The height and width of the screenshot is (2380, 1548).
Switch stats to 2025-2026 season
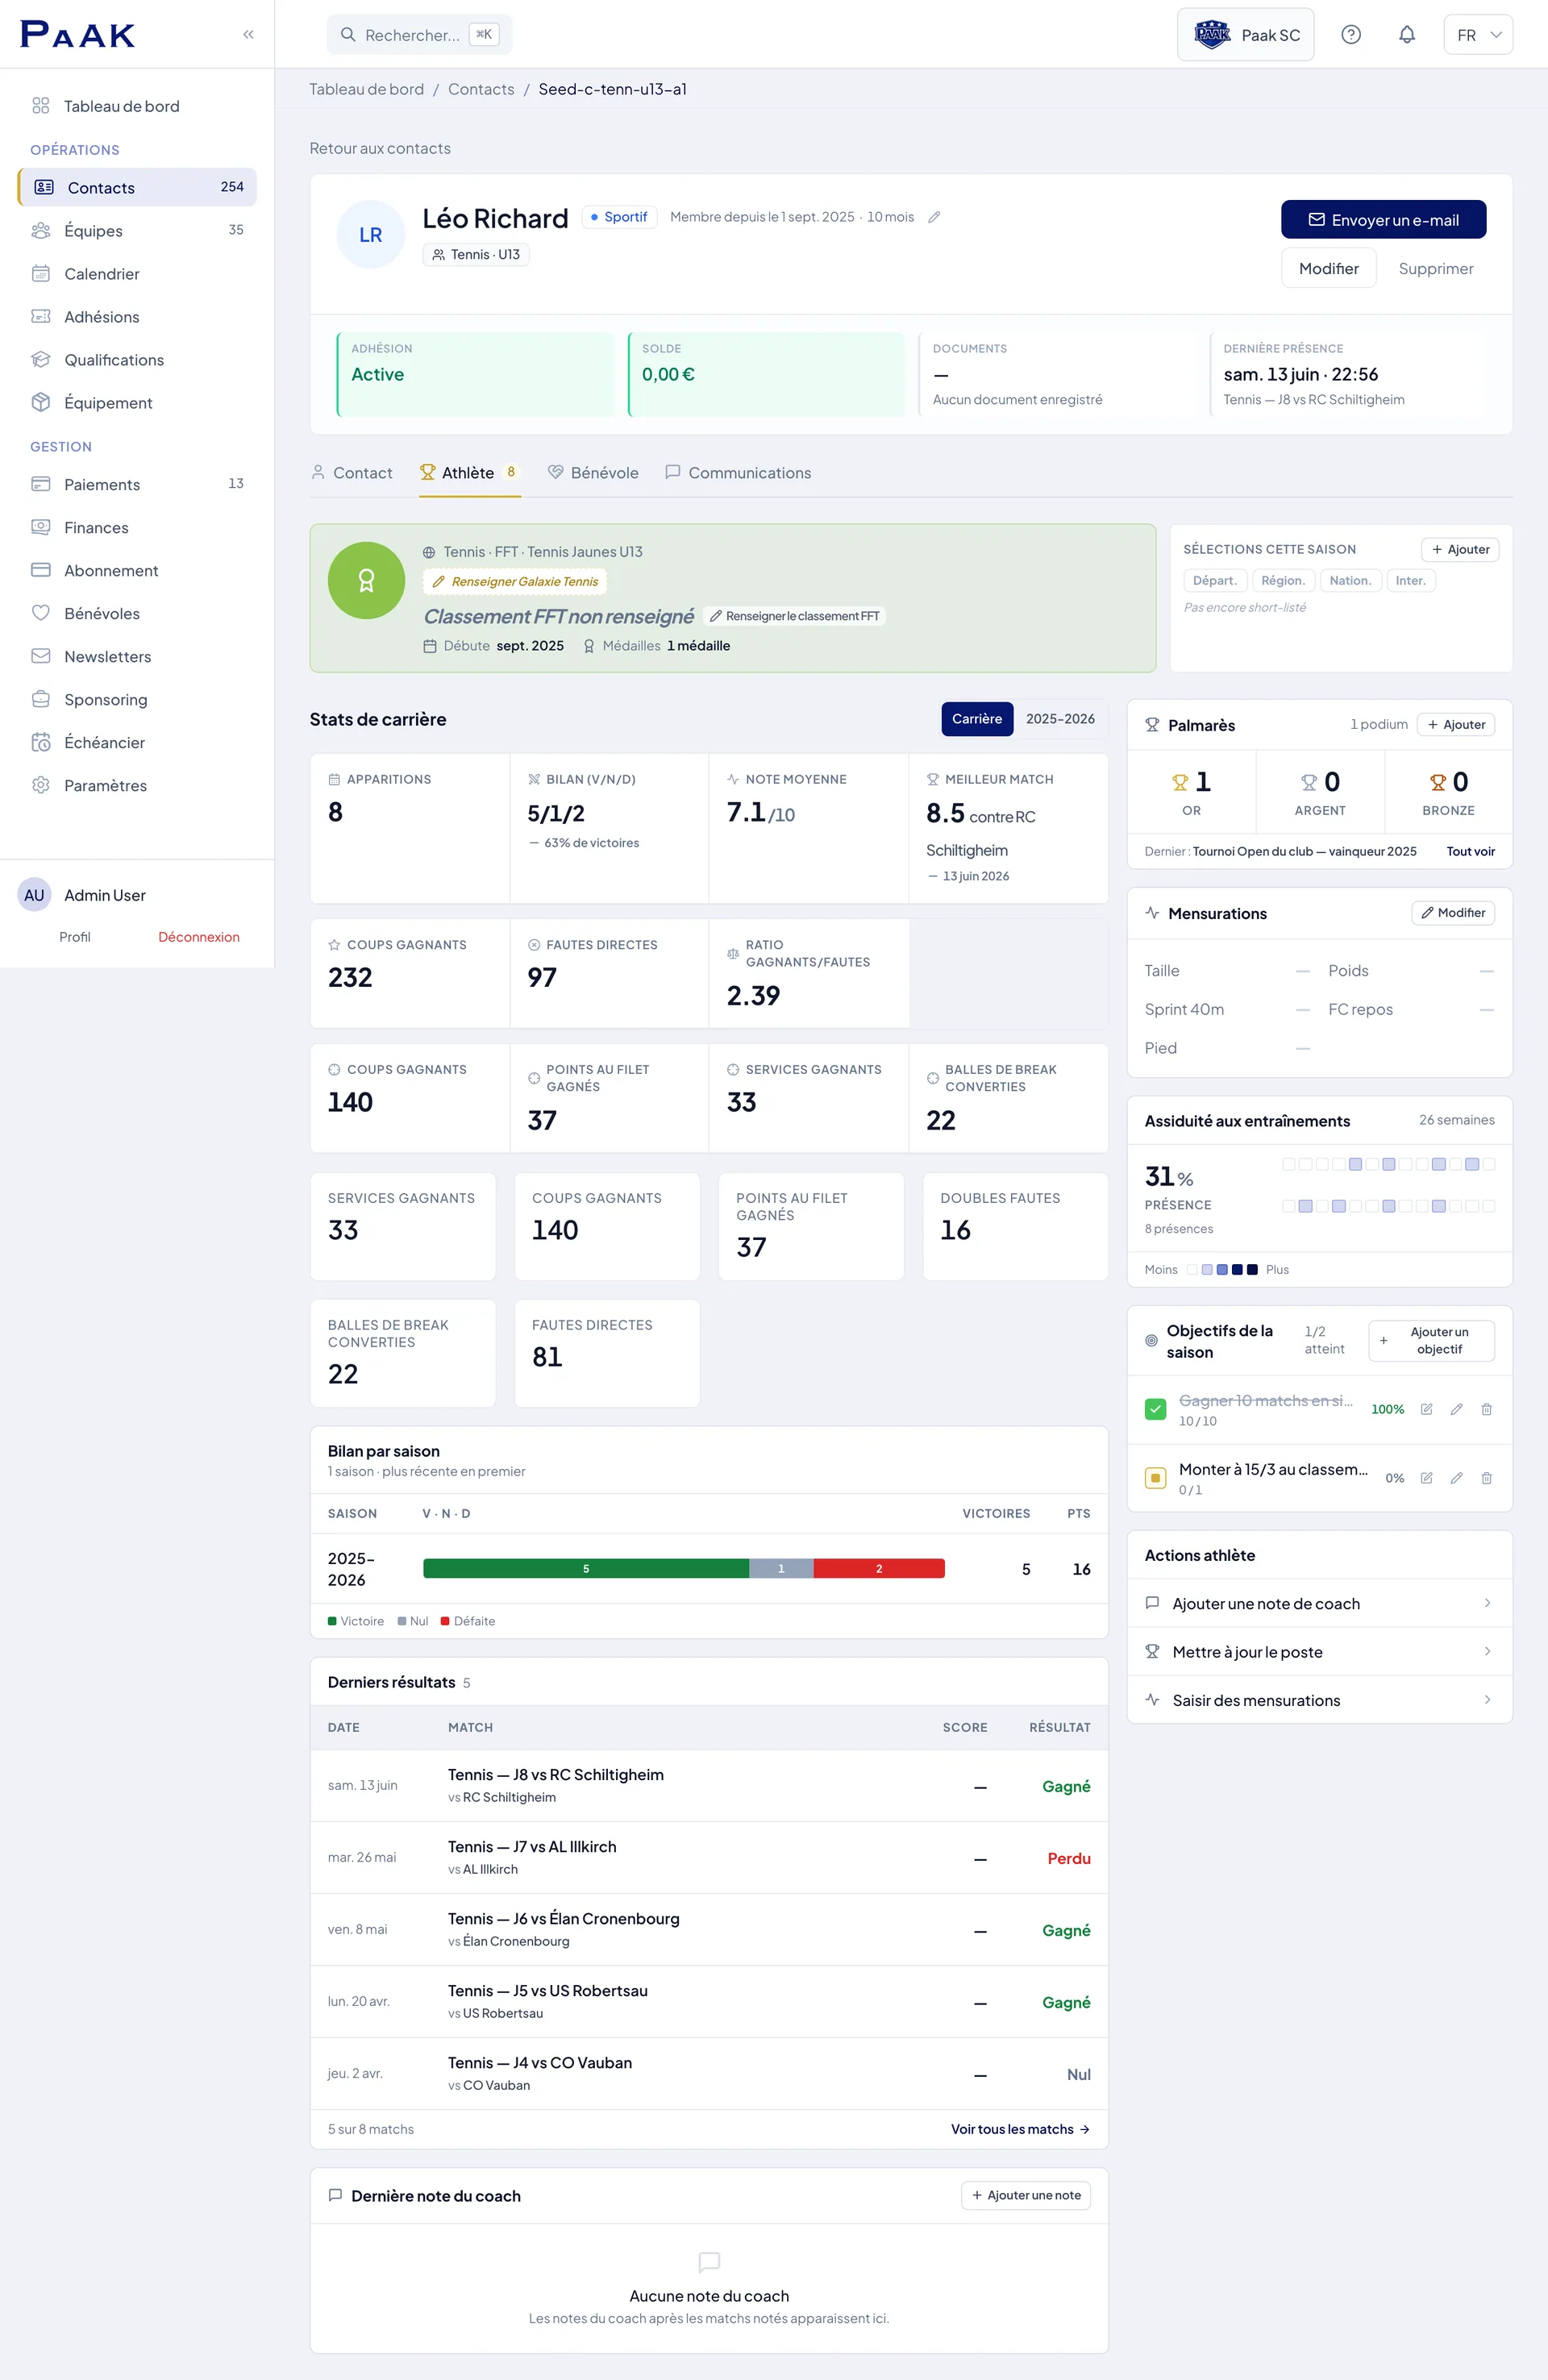(x=1060, y=719)
